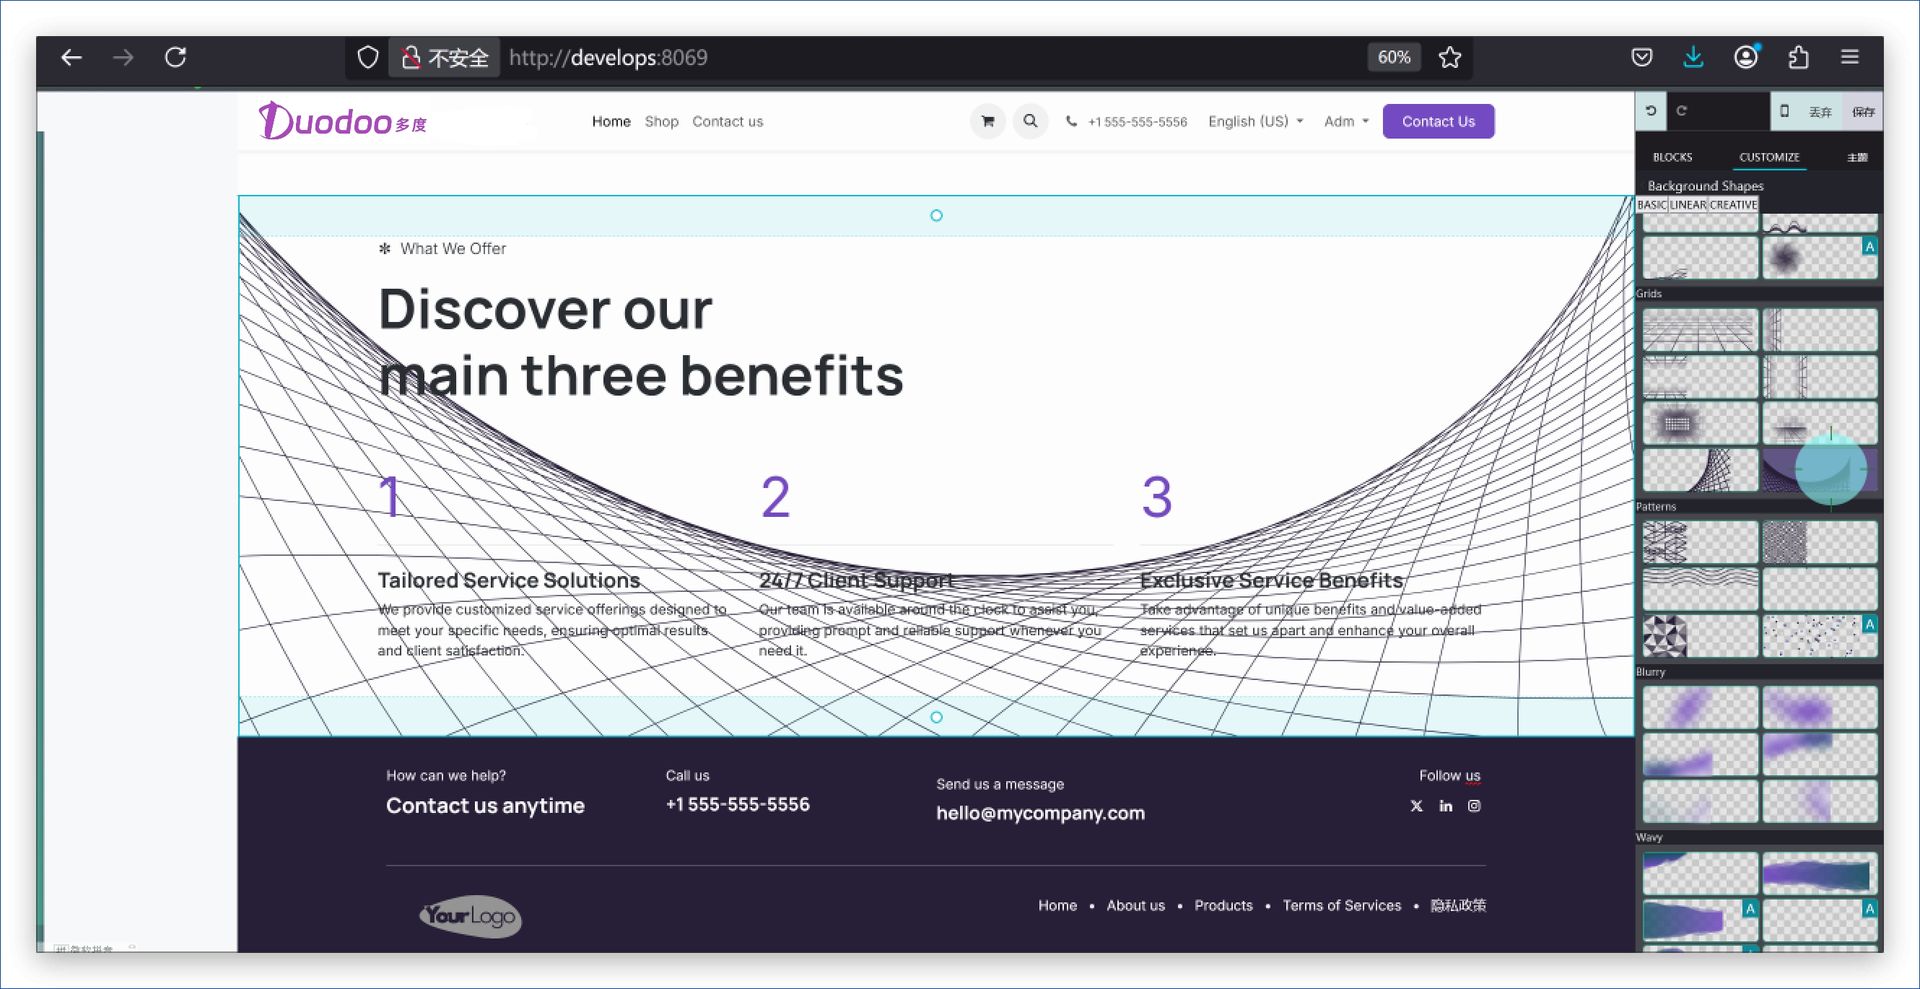The width and height of the screenshot is (1920, 989).
Task: Click the redo arrow in editor panel
Action: (1682, 111)
